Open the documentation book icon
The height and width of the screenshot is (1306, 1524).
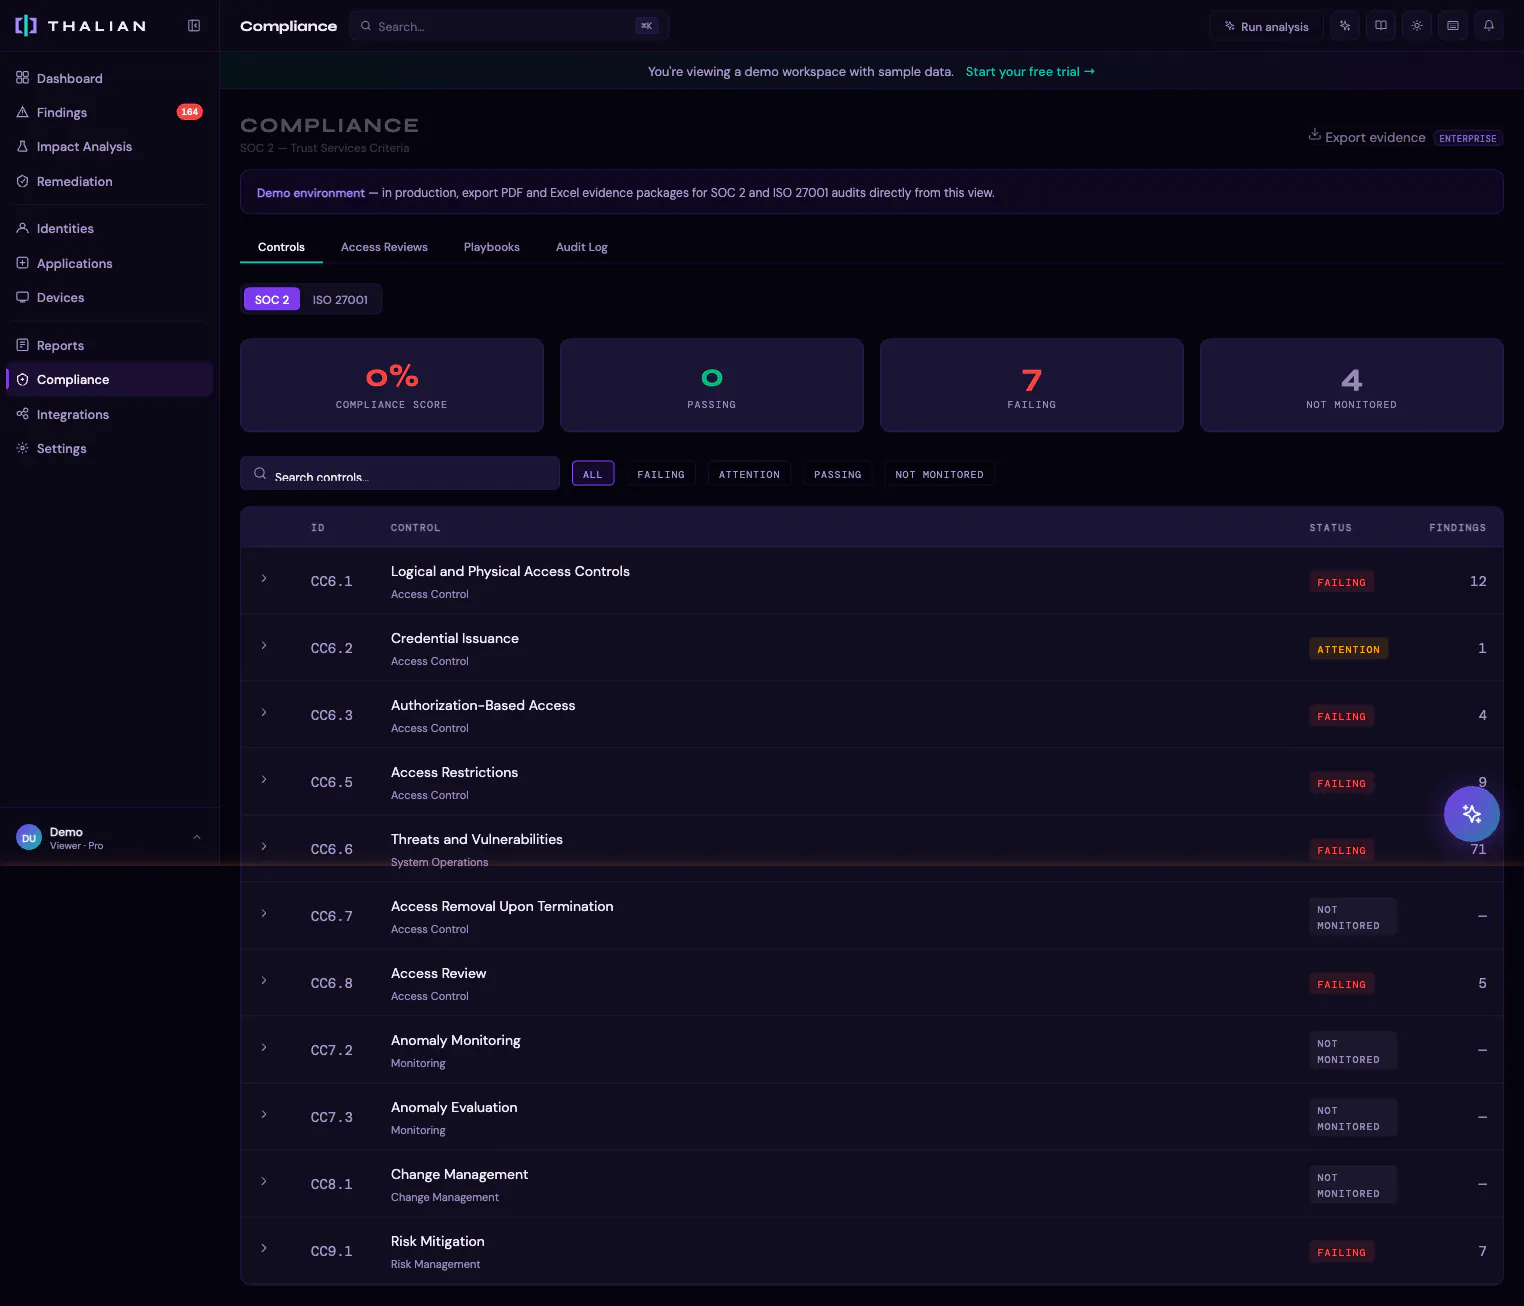pyautogui.click(x=1381, y=26)
